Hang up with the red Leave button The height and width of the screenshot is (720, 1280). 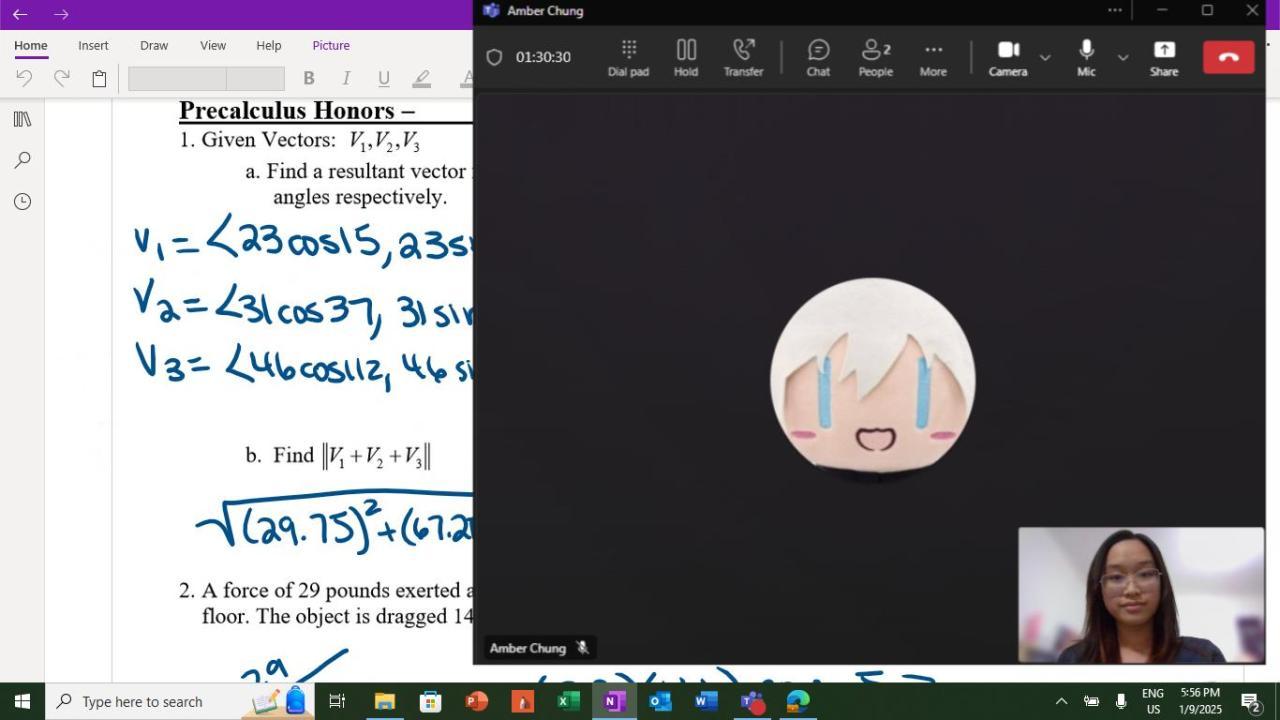[x=1229, y=57]
